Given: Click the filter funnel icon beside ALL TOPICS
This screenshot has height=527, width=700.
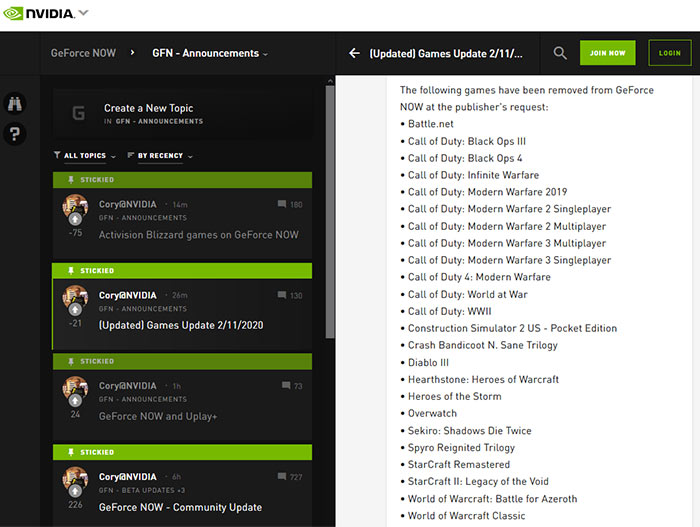Looking at the screenshot, I should click(x=57, y=155).
